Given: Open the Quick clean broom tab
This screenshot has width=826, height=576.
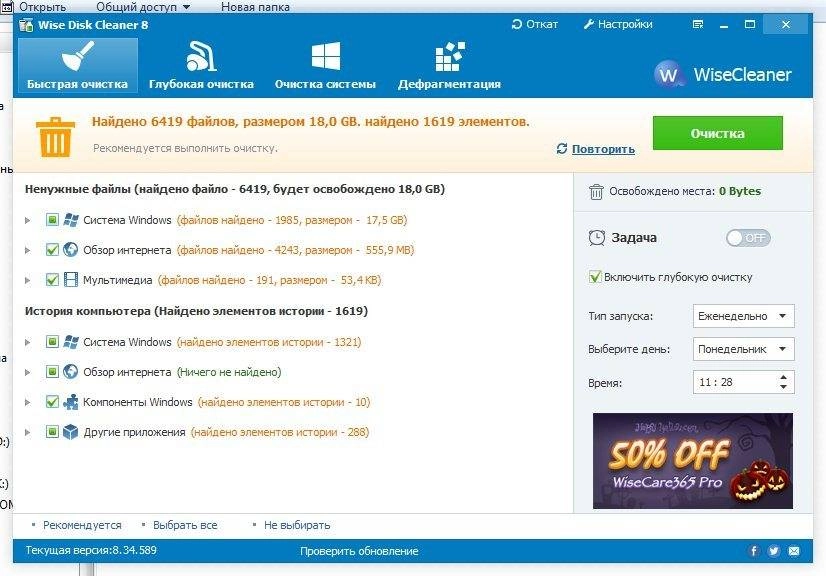Looking at the screenshot, I should (77, 65).
